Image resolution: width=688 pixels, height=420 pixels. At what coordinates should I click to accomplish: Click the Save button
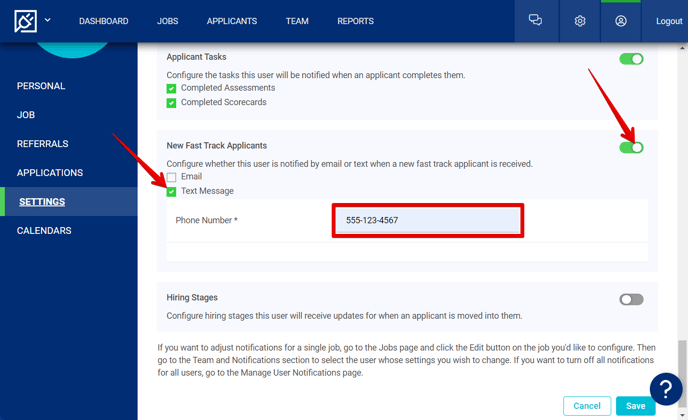click(x=635, y=406)
